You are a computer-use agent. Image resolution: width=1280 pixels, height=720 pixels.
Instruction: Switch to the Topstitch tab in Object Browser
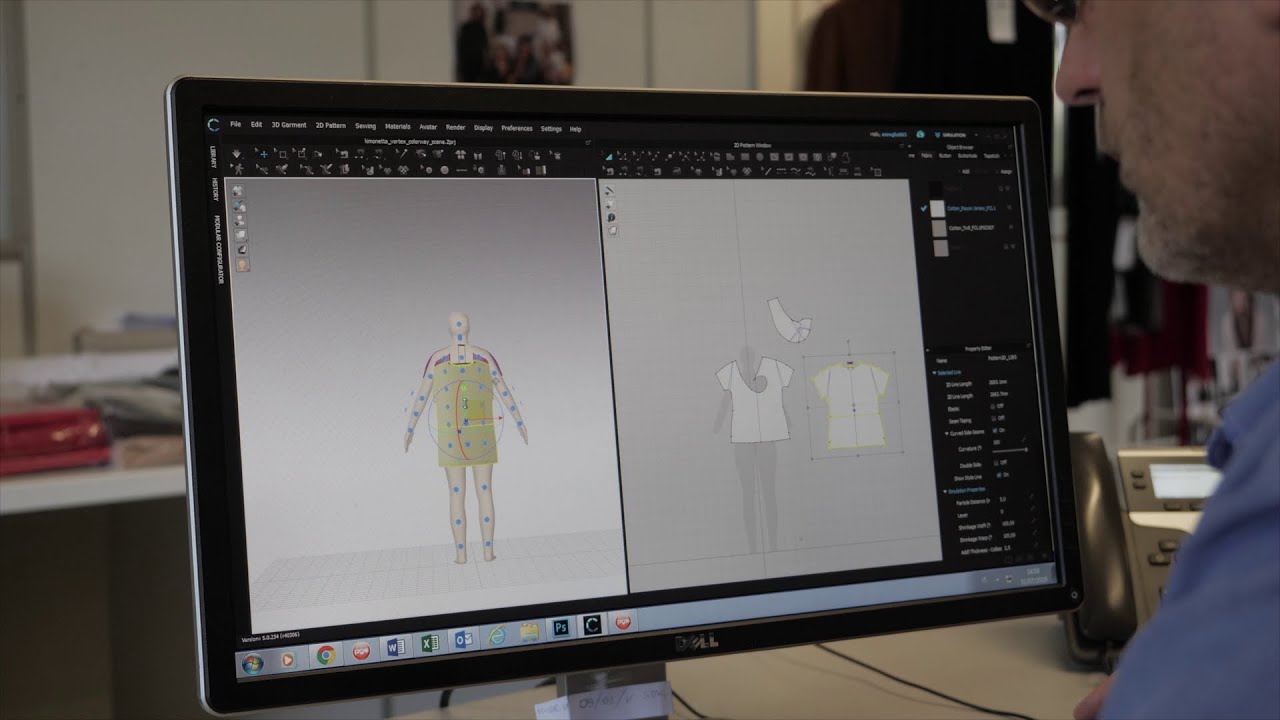[992, 156]
